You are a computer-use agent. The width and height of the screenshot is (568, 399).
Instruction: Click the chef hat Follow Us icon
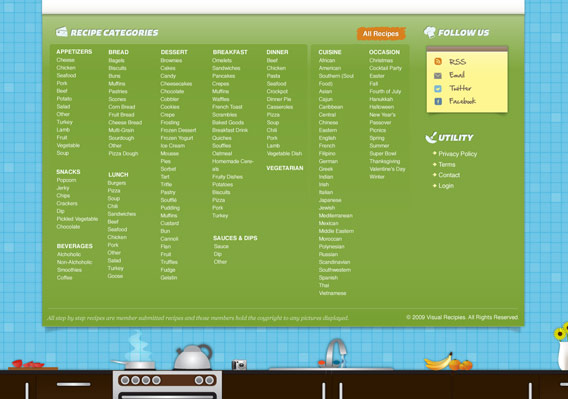[x=430, y=32]
